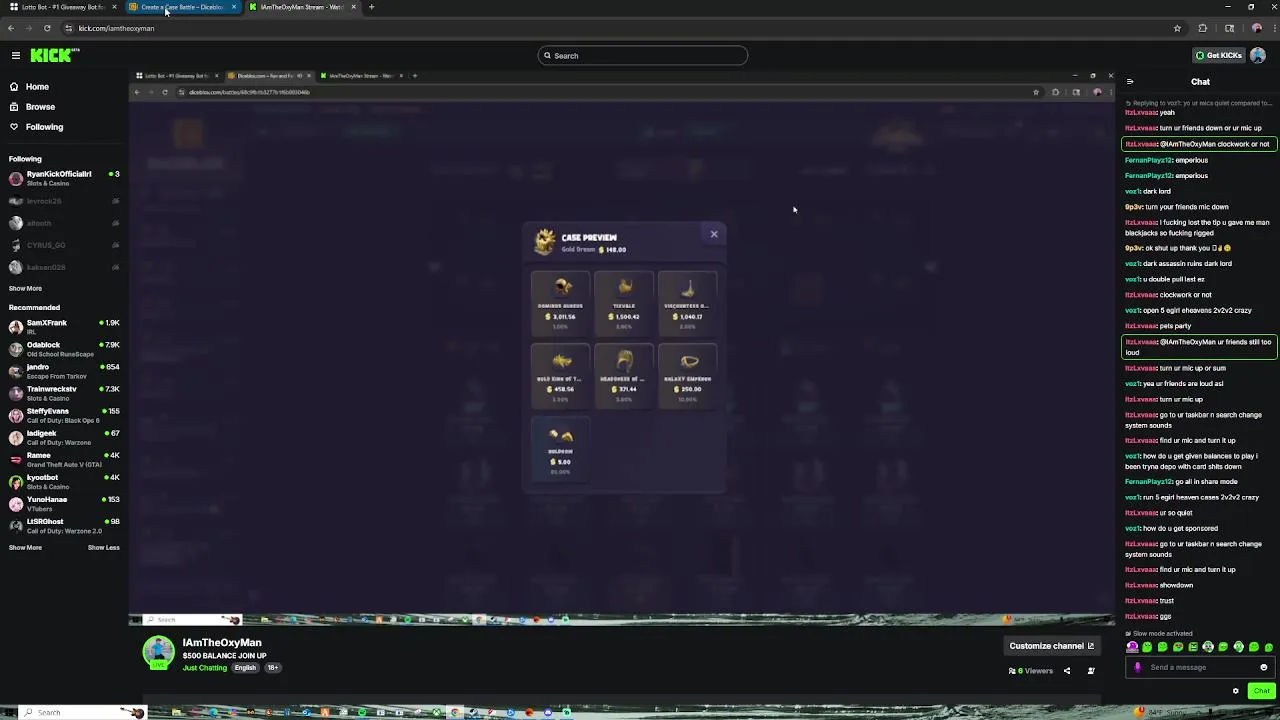The width and height of the screenshot is (1280, 720).
Task: Collapse recommended with Show Less
Action: pos(103,547)
